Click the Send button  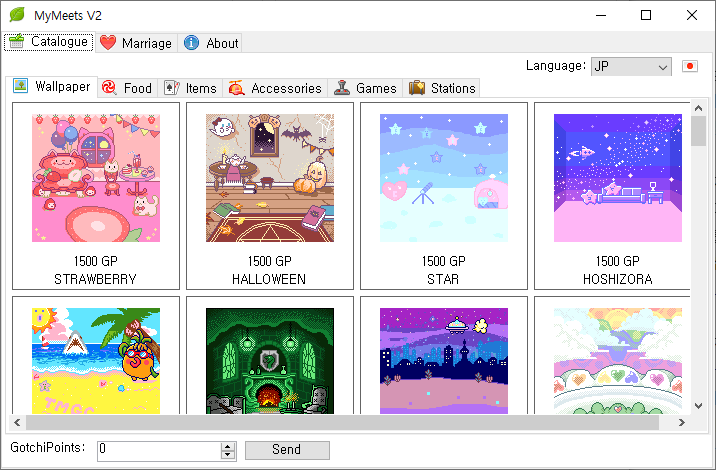287,450
